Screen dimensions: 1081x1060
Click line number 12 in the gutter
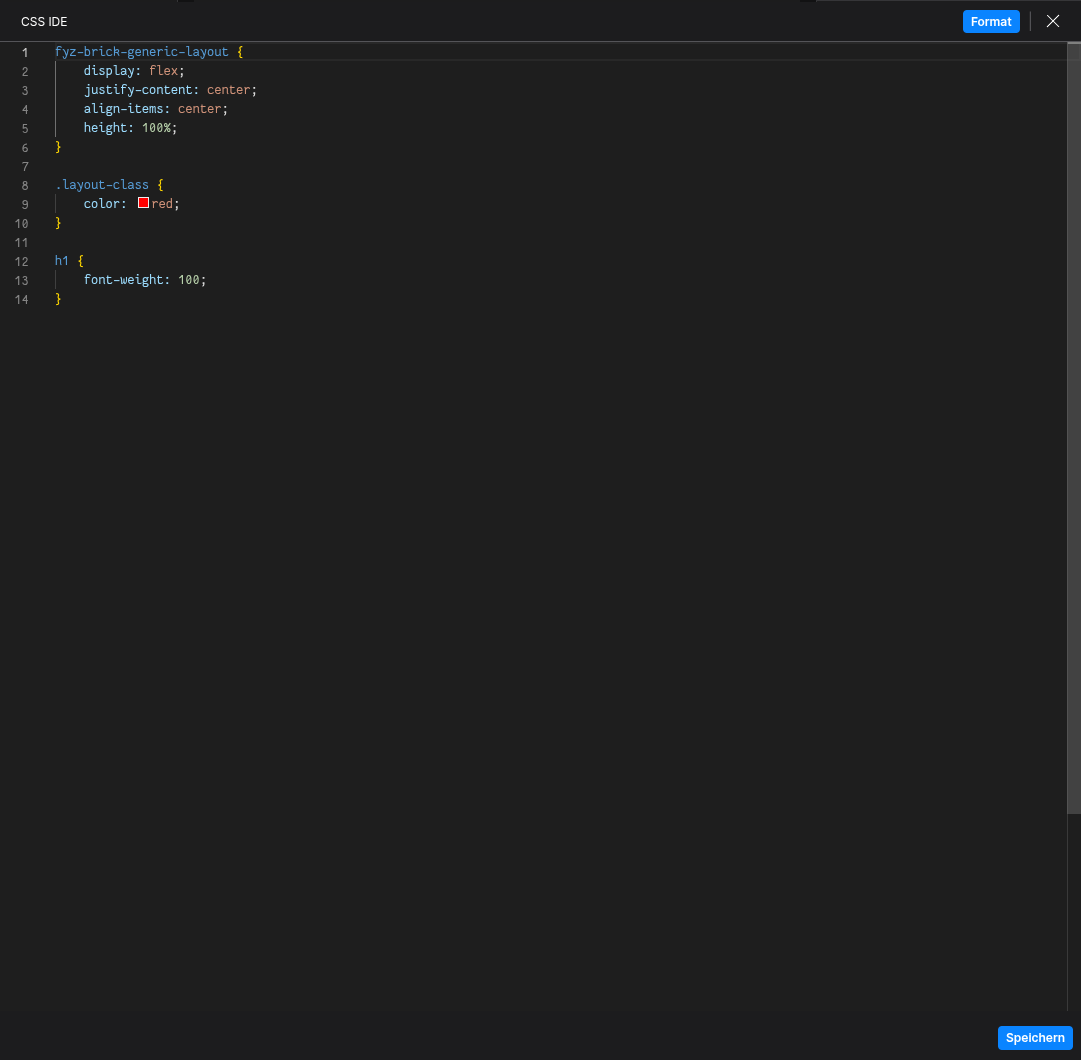tap(22, 261)
